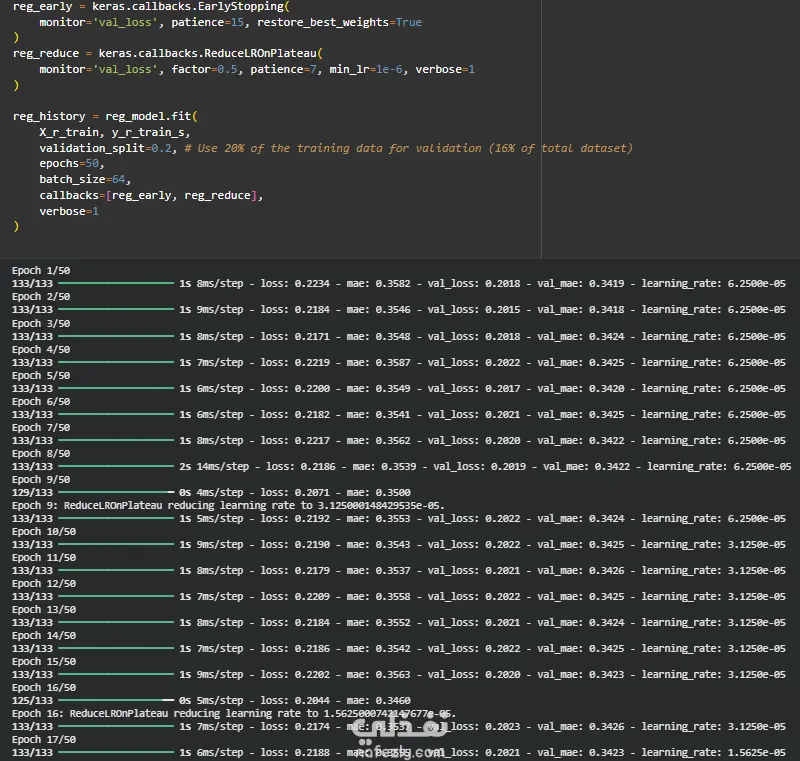Image resolution: width=800 pixels, height=761 pixels.
Task: Click the 'Epoch 10/50' output line
Action: click(x=44, y=531)
